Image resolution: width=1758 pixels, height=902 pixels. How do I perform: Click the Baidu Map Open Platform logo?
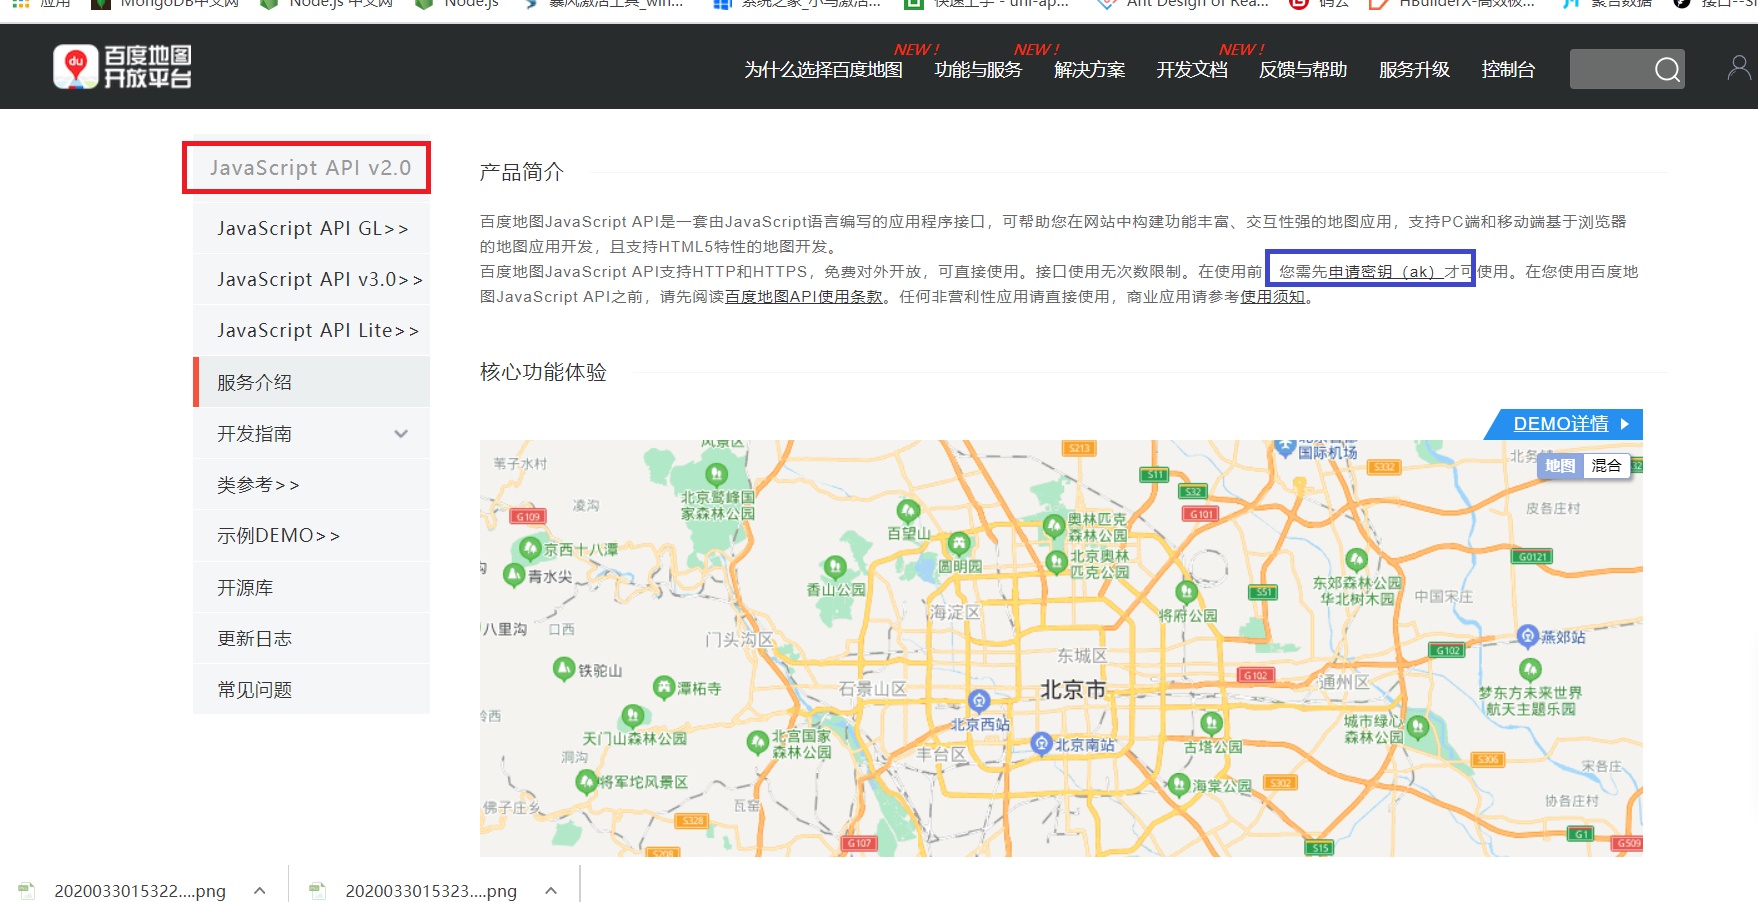(122, 67)
